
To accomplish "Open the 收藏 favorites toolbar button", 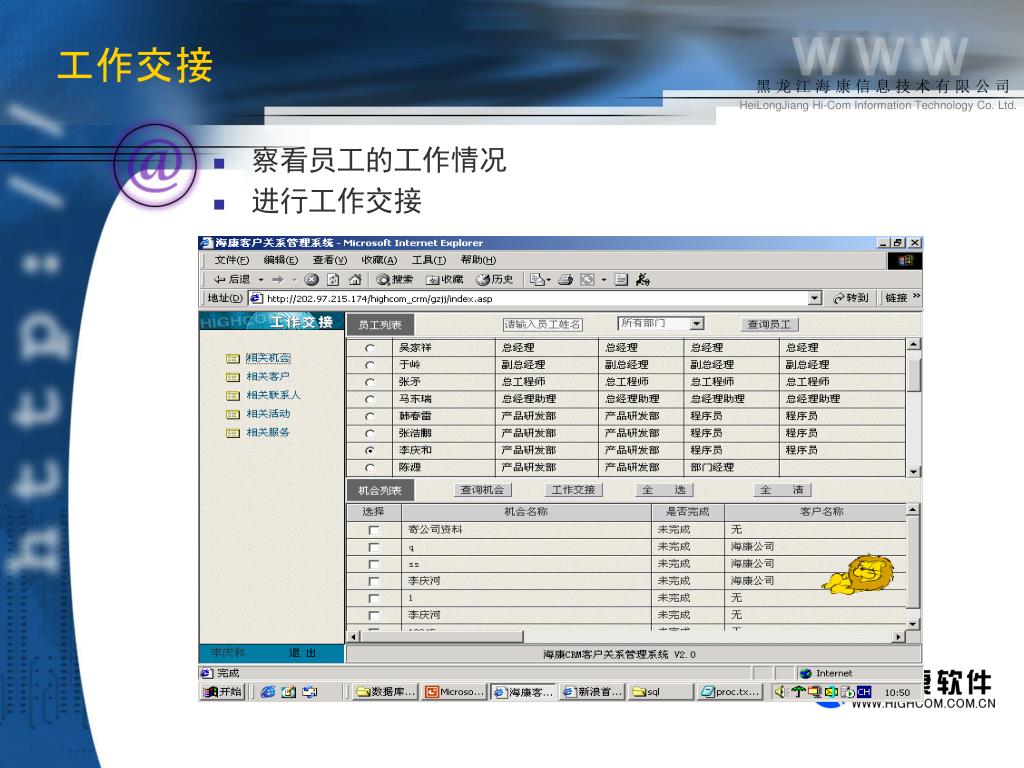I will (444, 280).
